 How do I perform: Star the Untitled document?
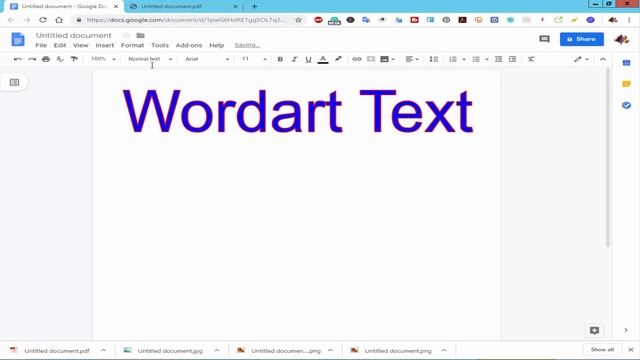coord(127,36)
